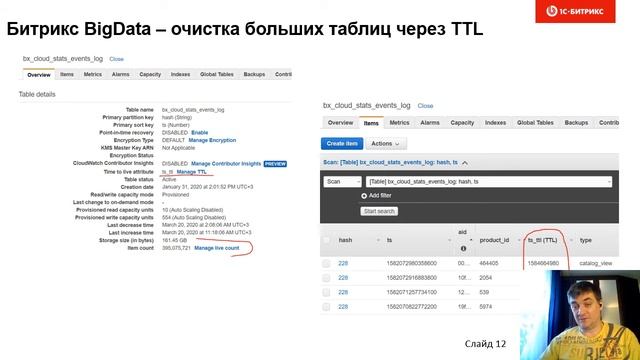Click the plus icon beside Add filter
Image resolution: width=640 pixels, height=360 pixels.
pos(364,196)
